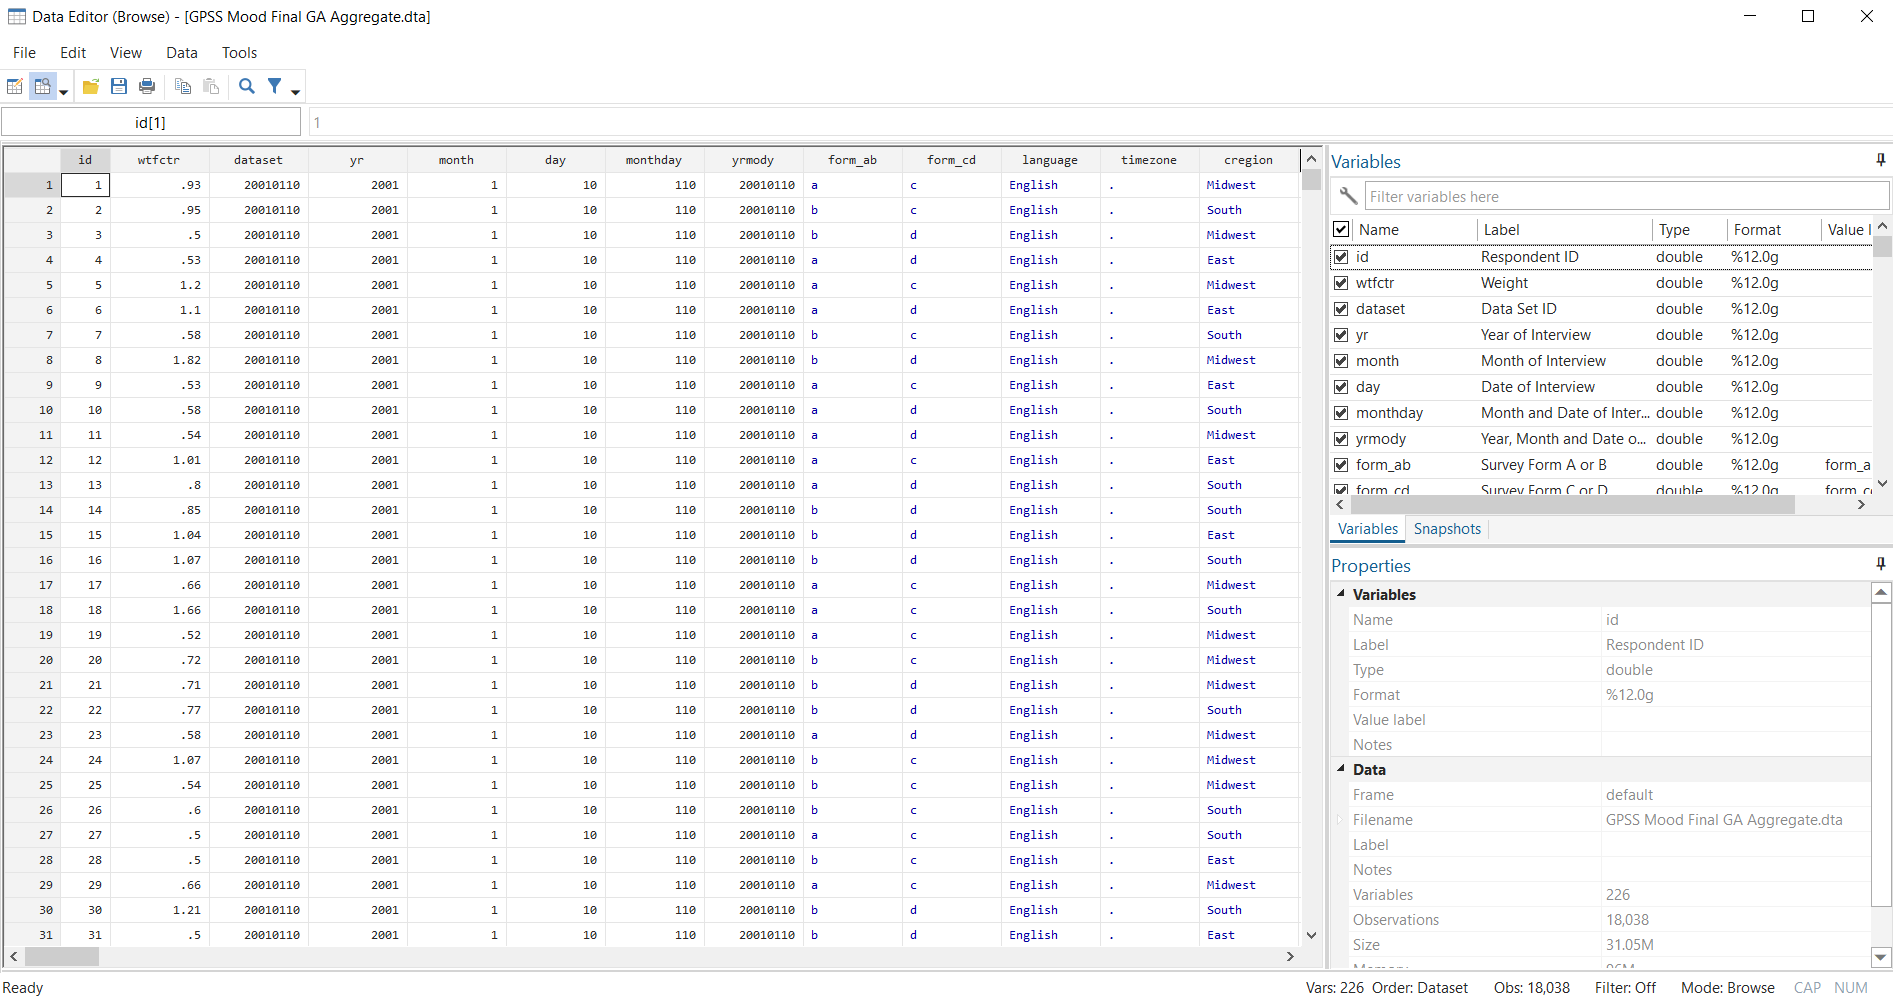Switch to the Snapshots tab
The height and width of the screenshot is (997, 1893).
(1447, 529)
